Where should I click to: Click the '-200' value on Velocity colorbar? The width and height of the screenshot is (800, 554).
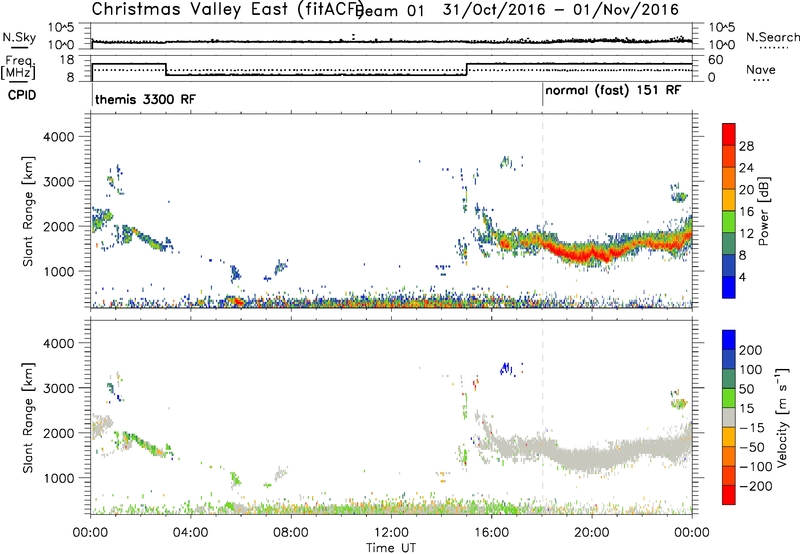click(756, 486)
